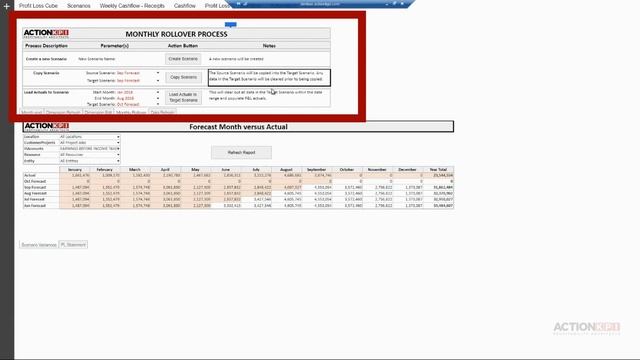Open the Load Actuals Target Scenario dropdown

158,104
